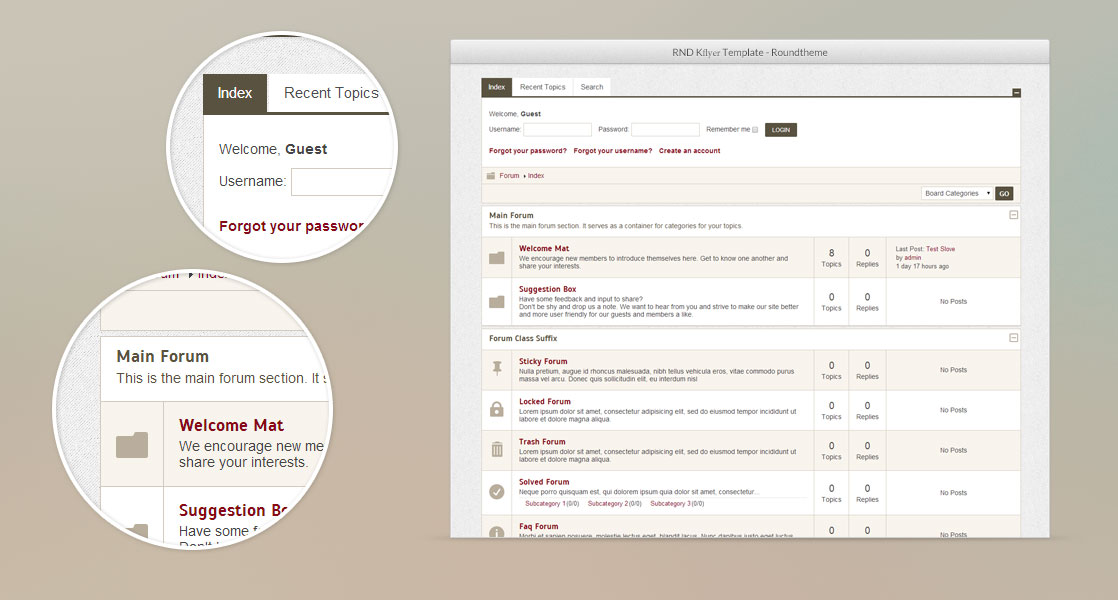Switch to the Index tab
This screenshot has width=1118, height=600.
click(x=497, y=87)
